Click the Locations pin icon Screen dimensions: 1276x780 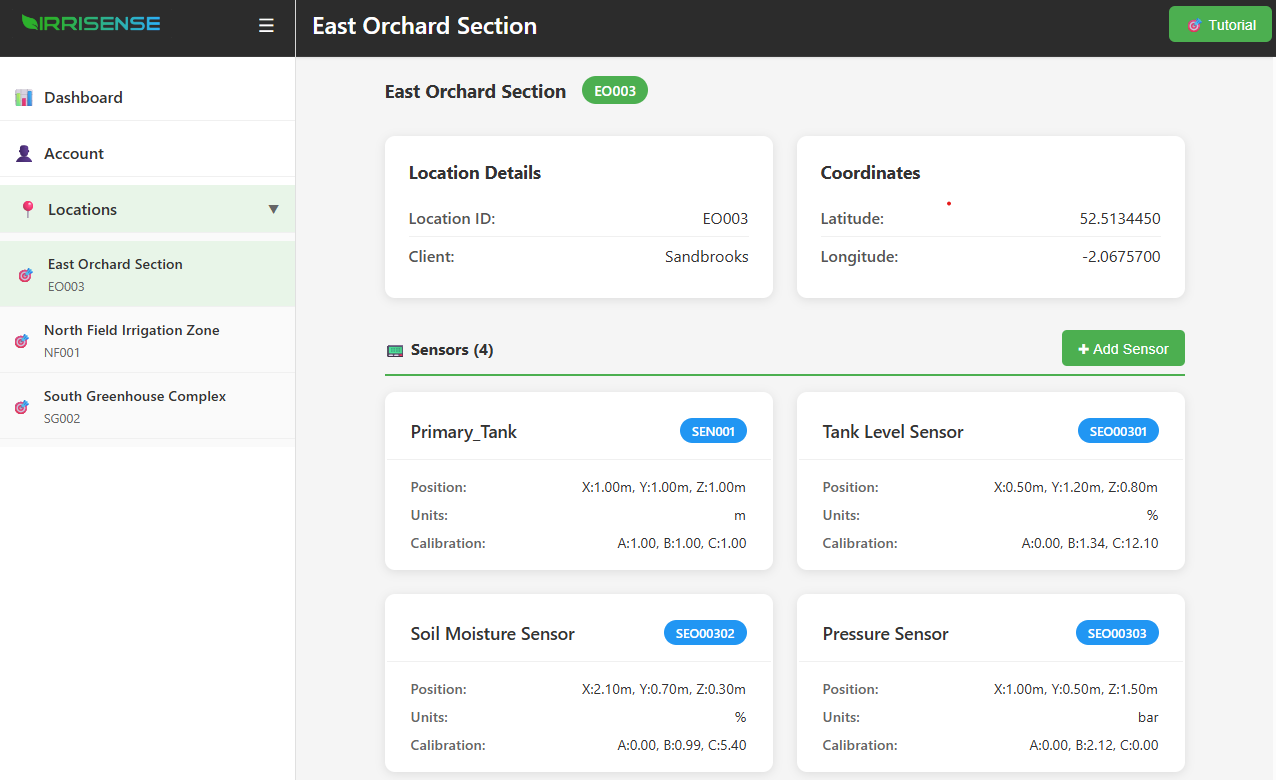click(27, 209)
